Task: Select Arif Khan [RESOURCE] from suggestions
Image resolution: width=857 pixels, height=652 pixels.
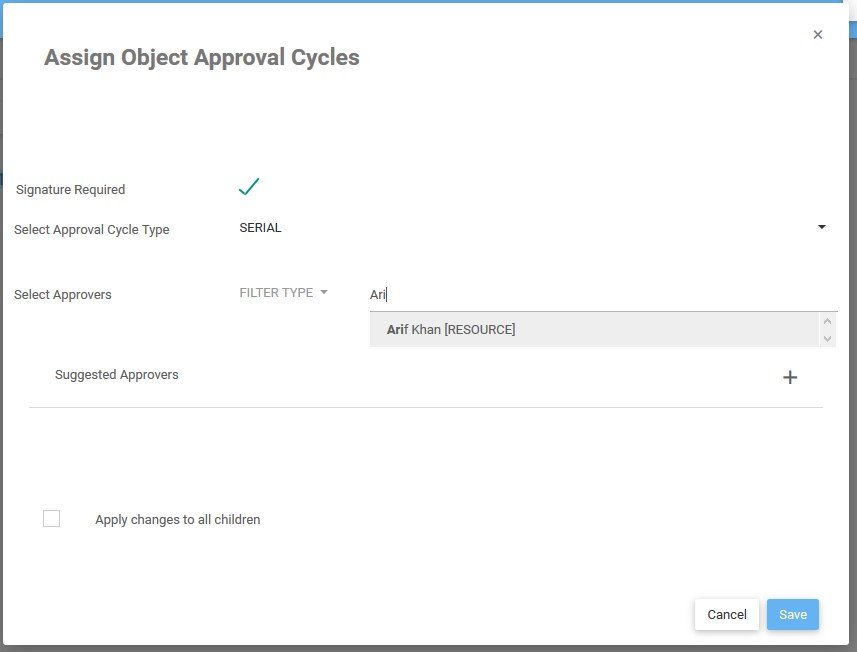Action: click(x=451, y=329)
